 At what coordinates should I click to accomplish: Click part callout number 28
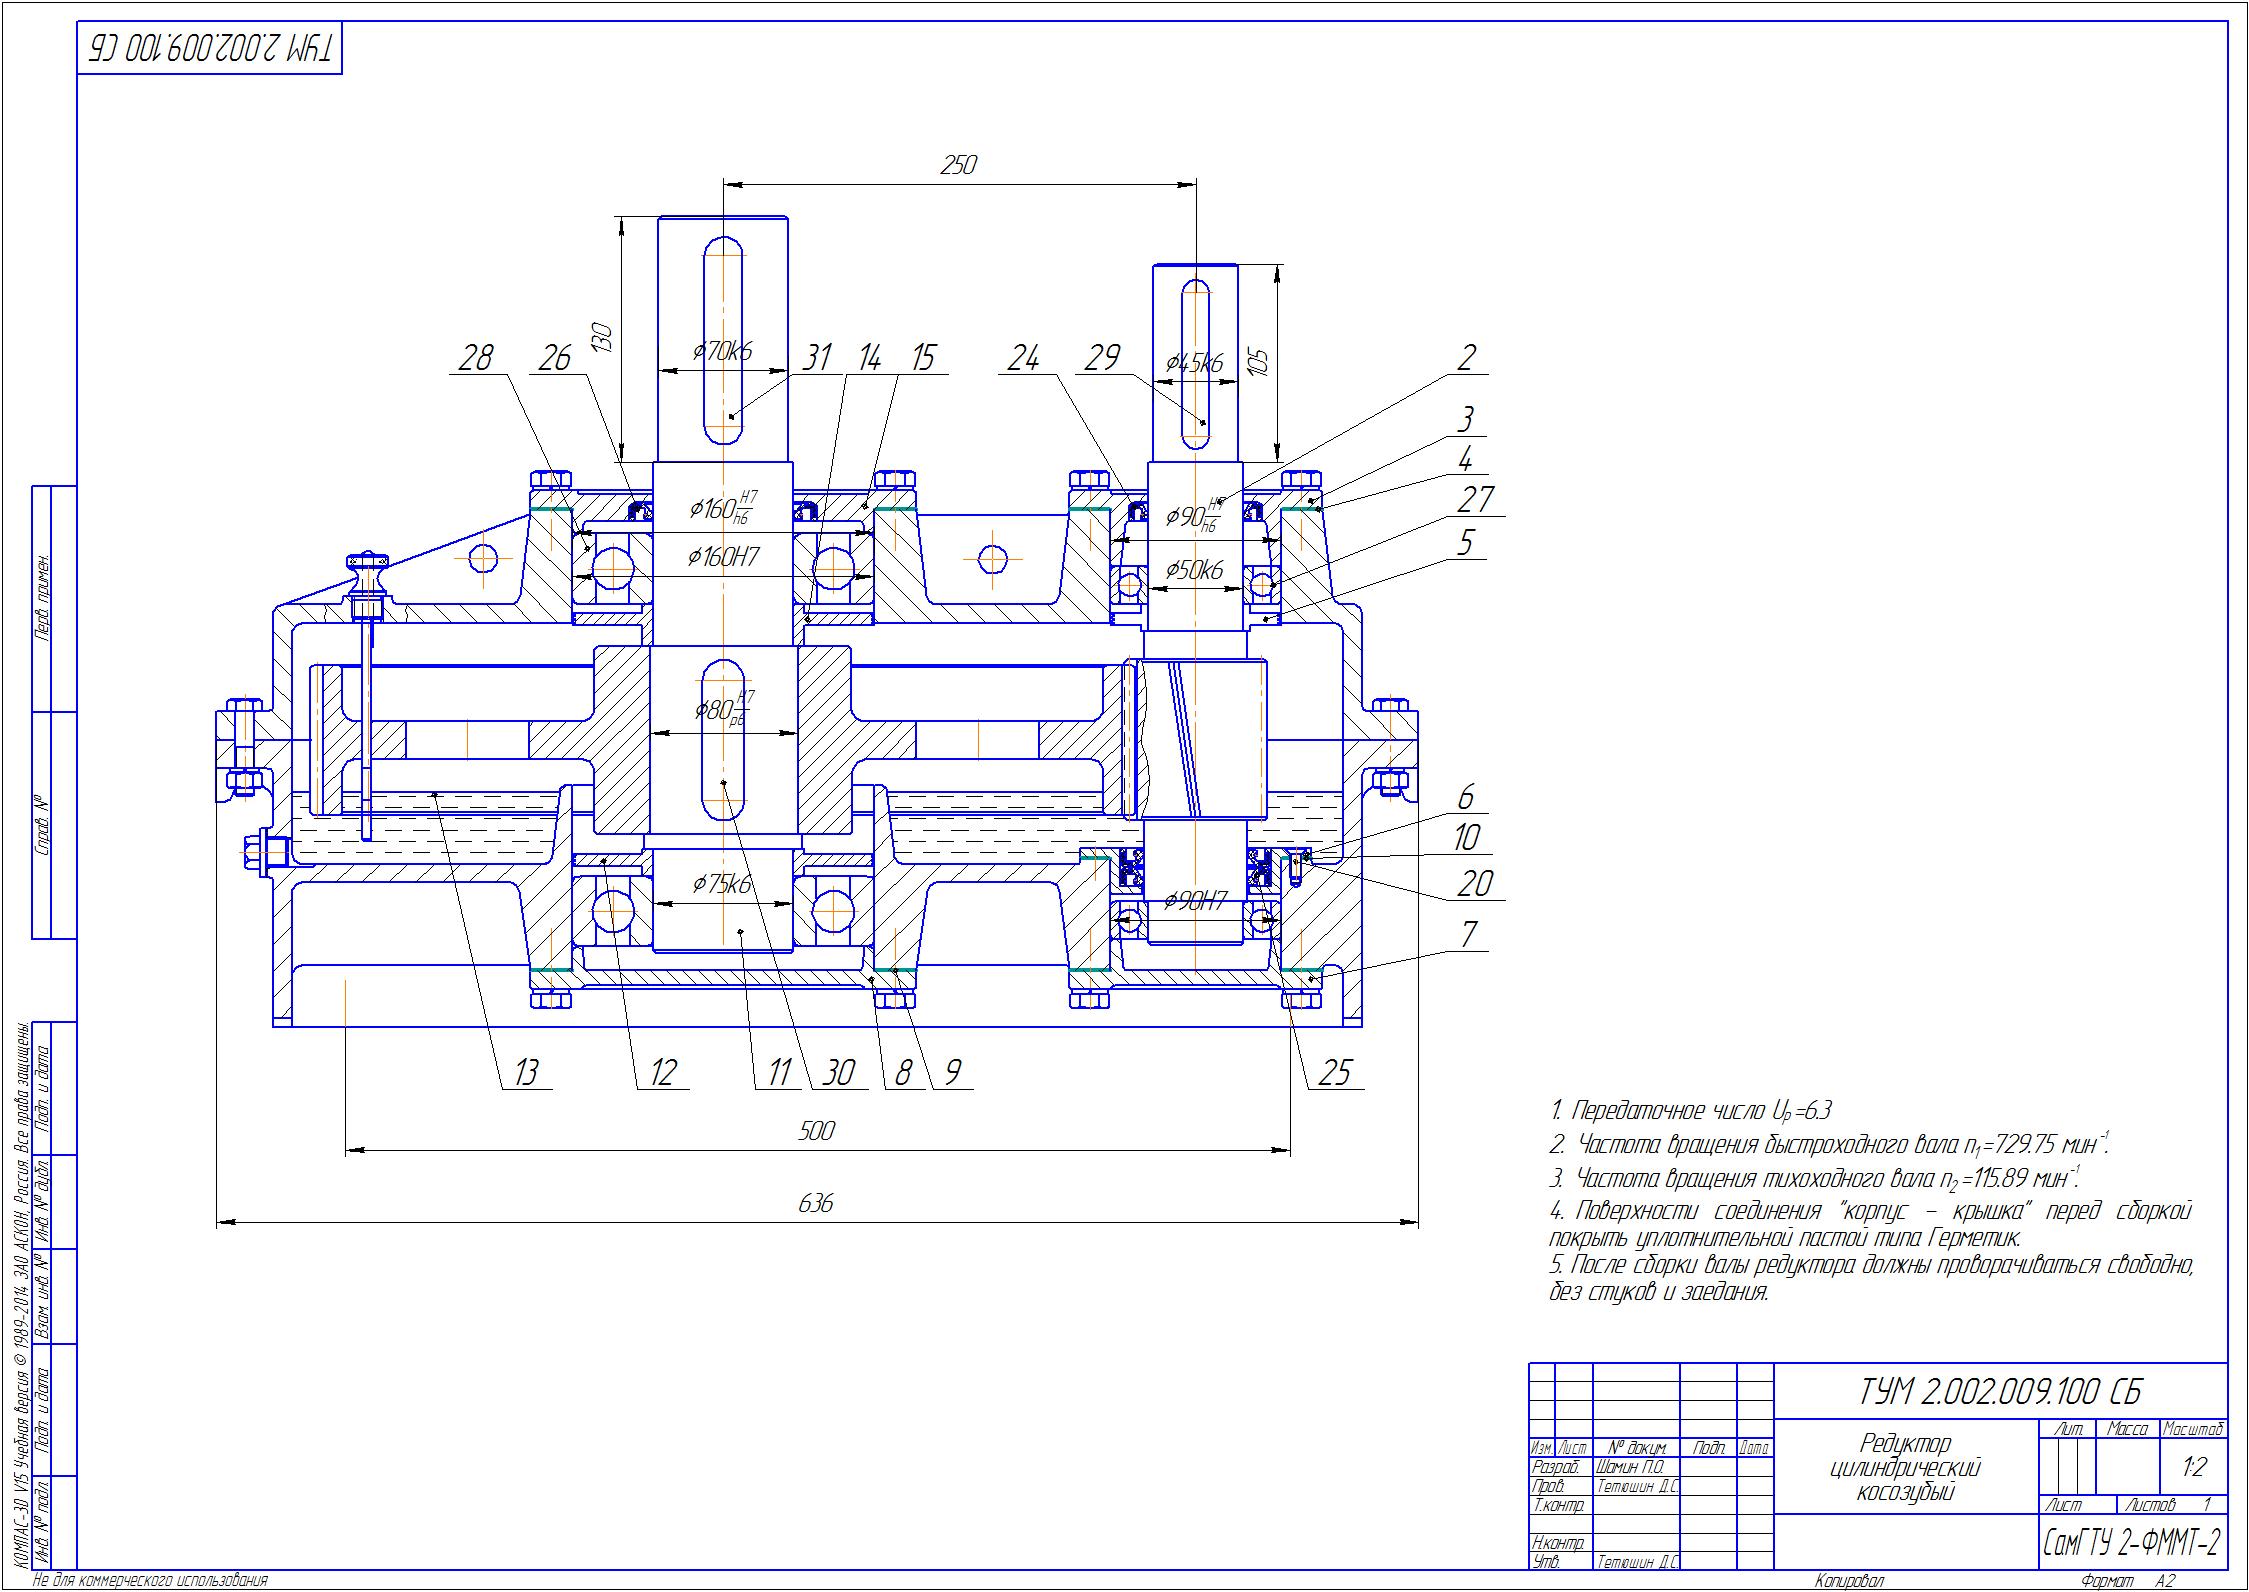476,358
